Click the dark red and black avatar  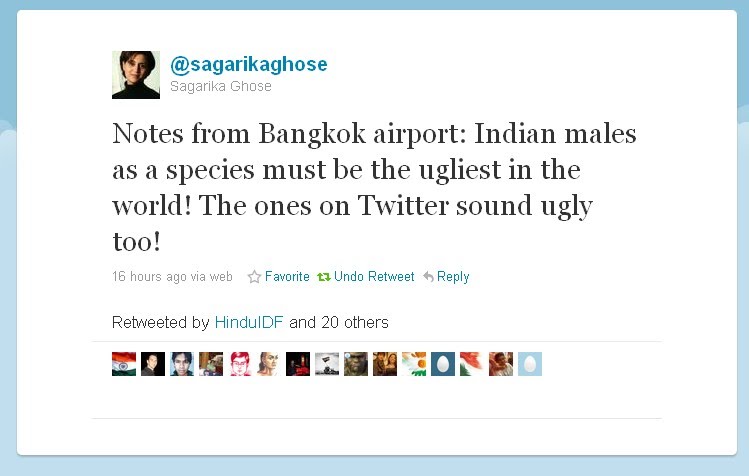(x=298, y=364)
